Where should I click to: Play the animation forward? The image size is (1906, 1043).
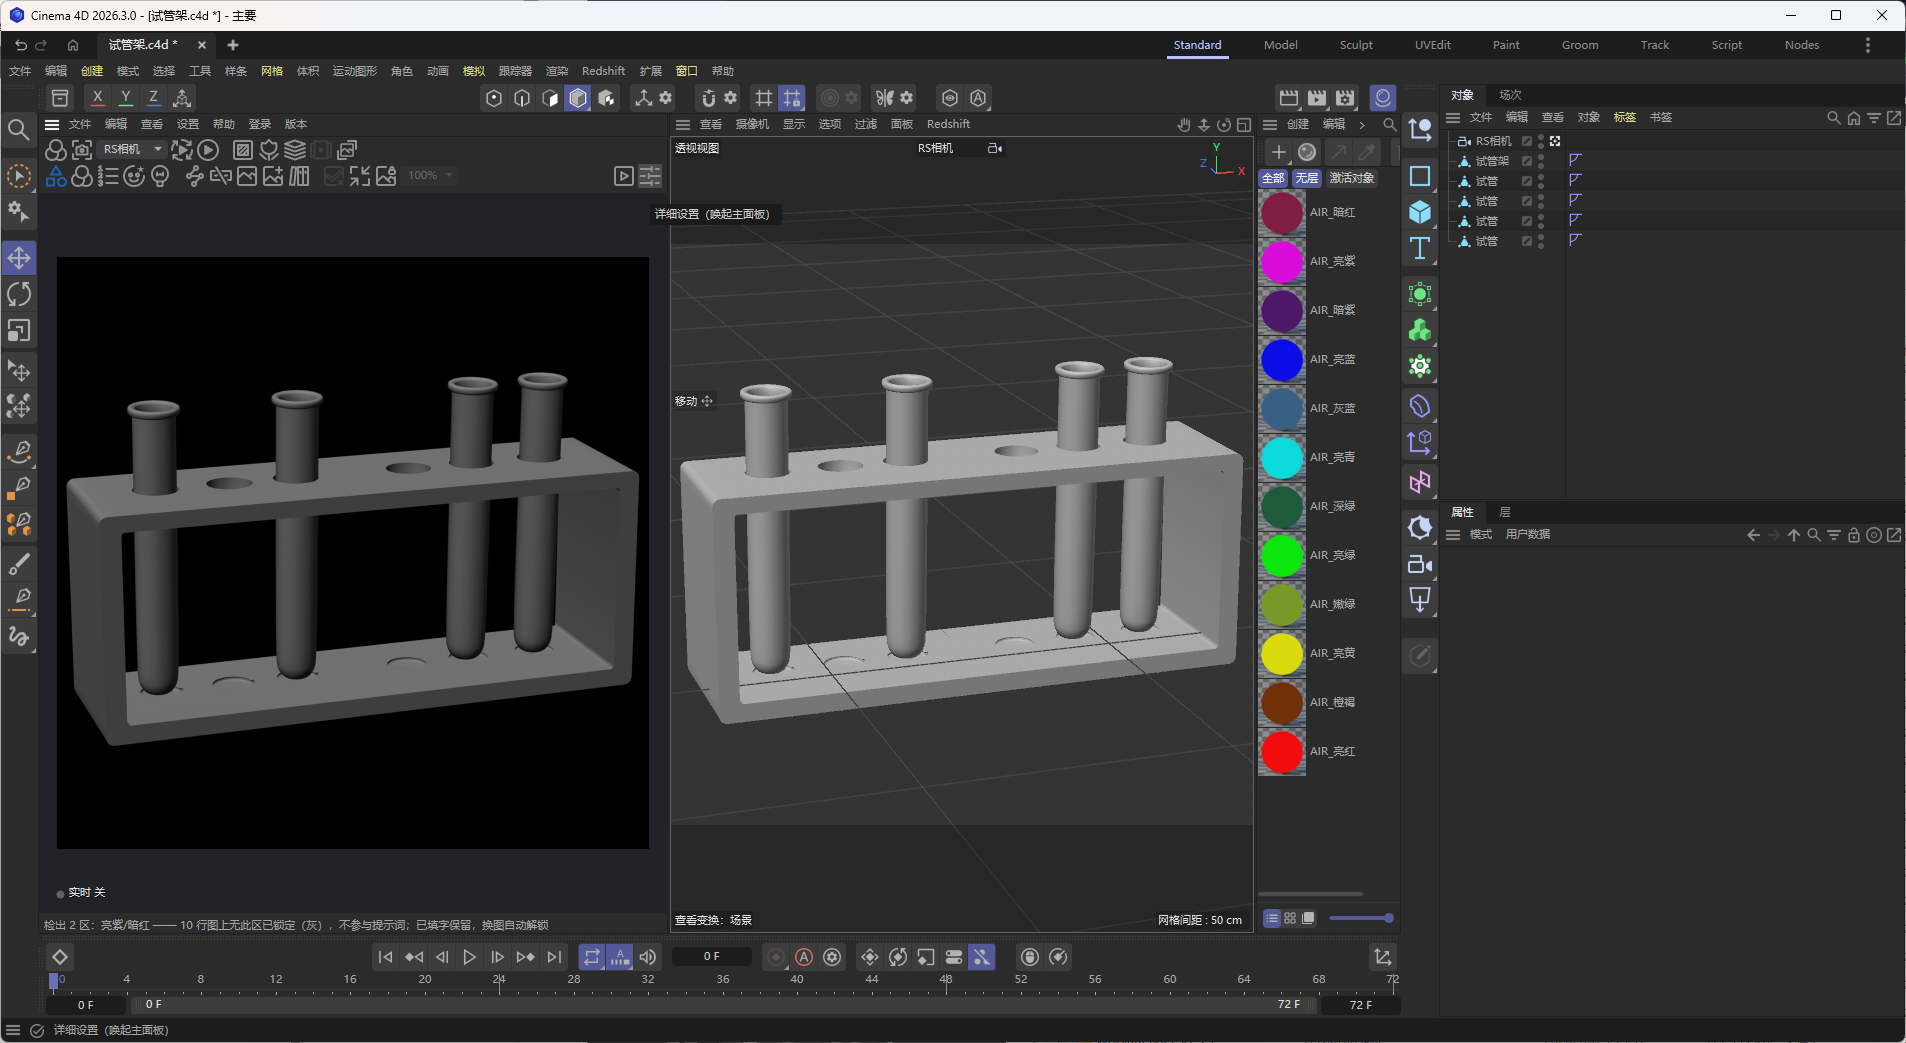pyautogui.click(x=469, y=957)
